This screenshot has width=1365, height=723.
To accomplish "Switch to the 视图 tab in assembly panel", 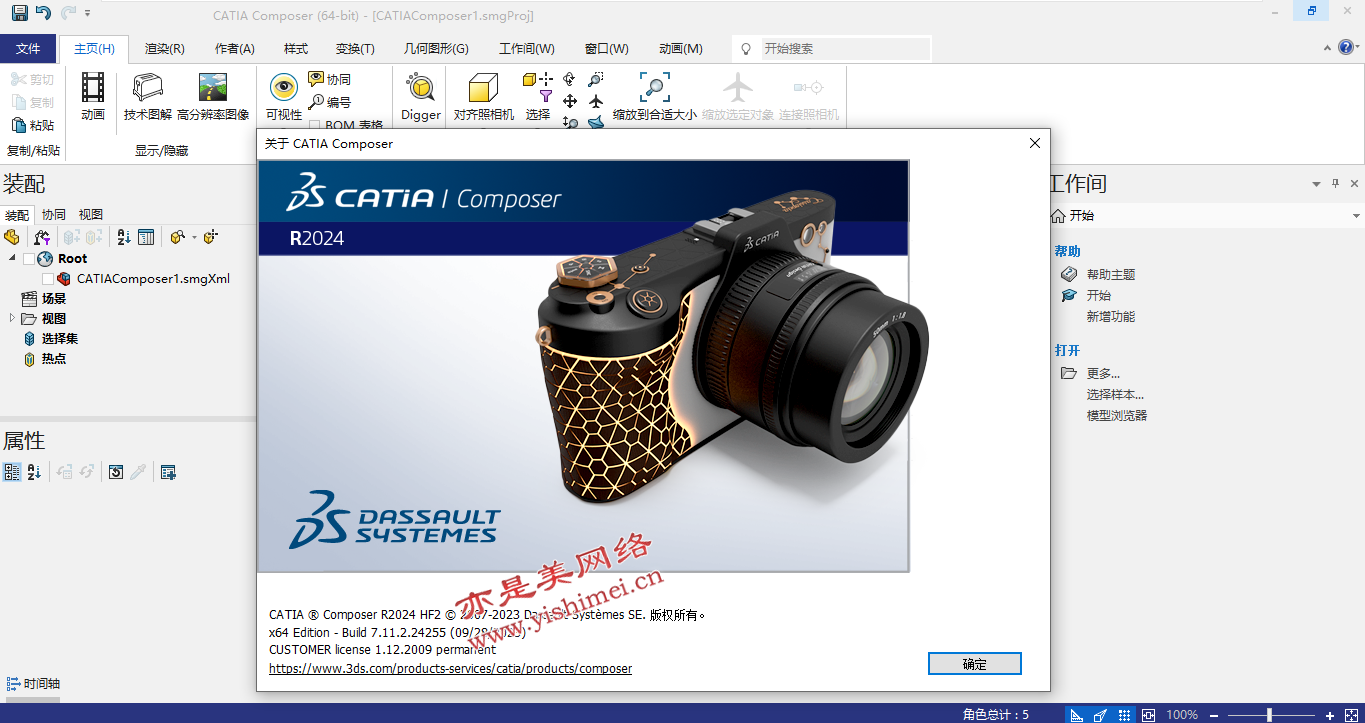I will 91,214.
